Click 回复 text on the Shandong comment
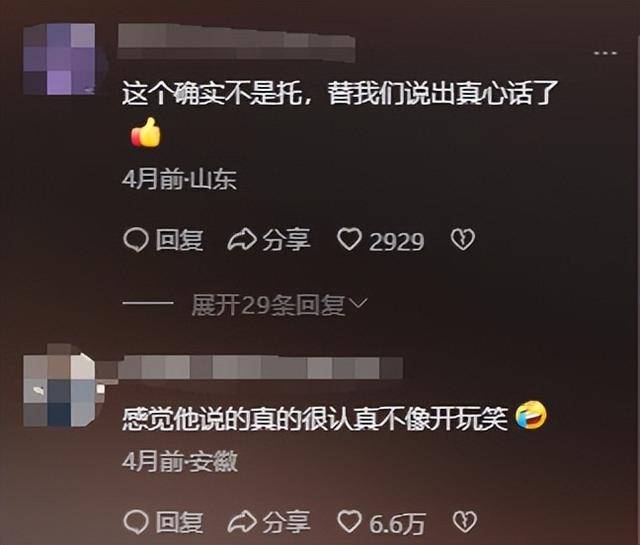Screen dimensions: 640x545 click(x=179, y=240)
